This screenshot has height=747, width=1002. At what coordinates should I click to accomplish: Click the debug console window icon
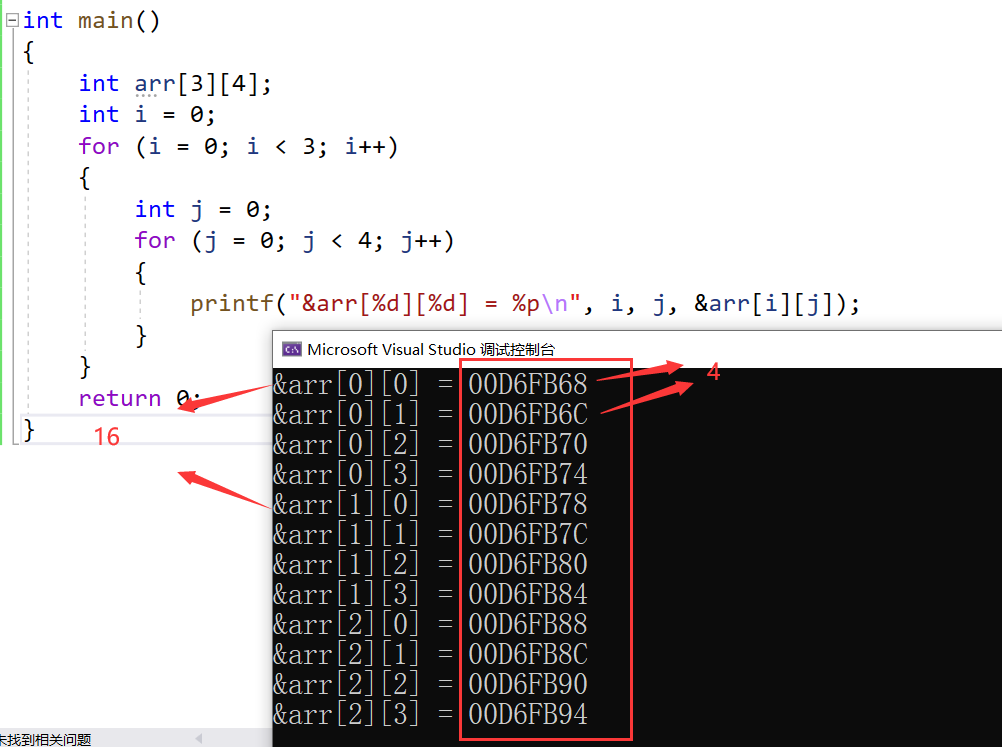coord(291,350)
